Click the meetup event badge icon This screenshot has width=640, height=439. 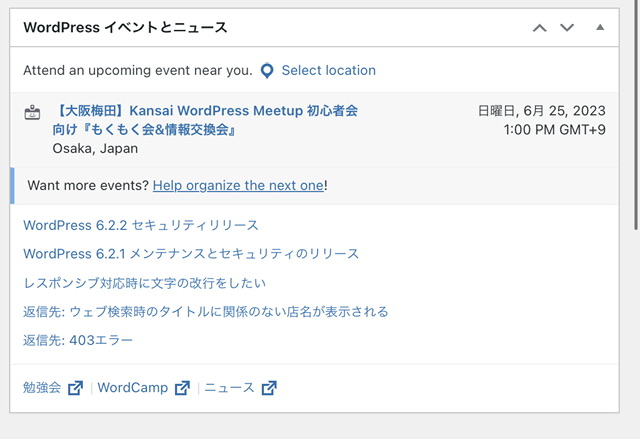(x=32, y=113)
